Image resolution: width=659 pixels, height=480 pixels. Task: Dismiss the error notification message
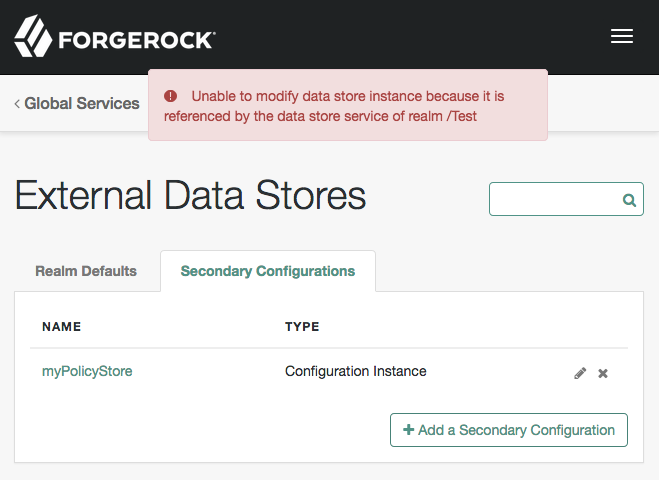[x=348, y=105]
